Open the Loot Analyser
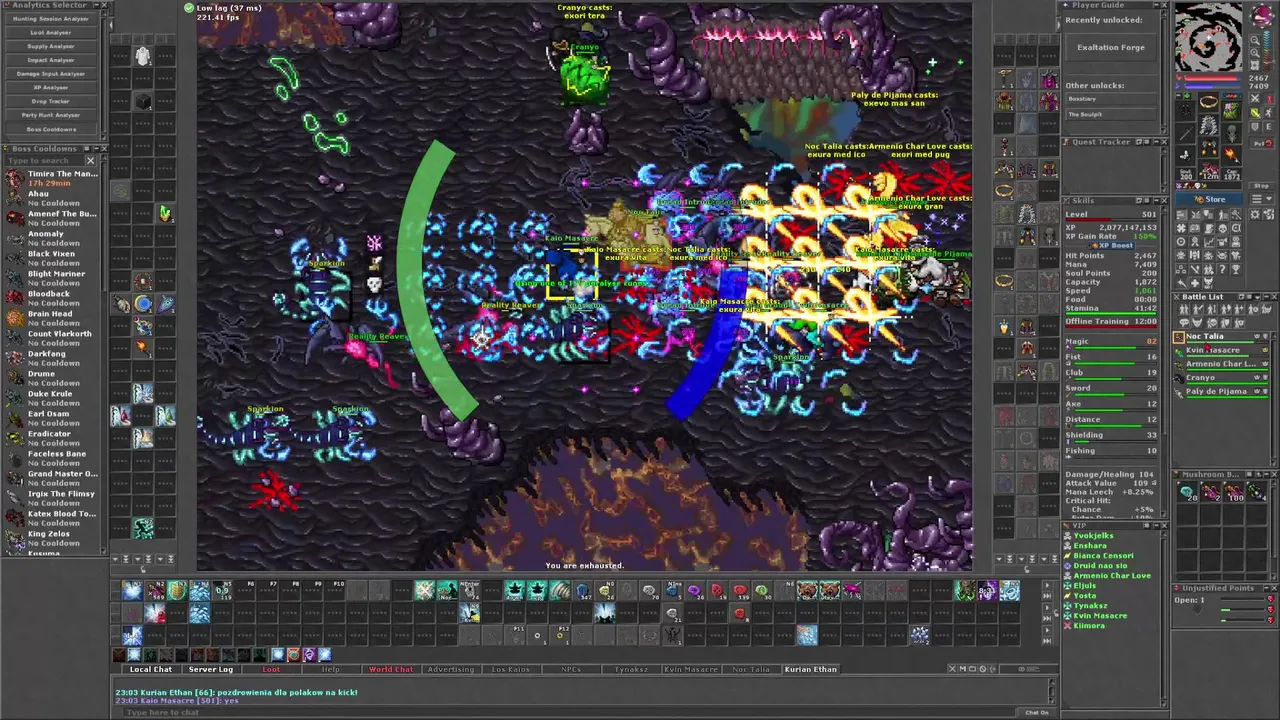The image size is (1280, 720). tap(51, 33)
